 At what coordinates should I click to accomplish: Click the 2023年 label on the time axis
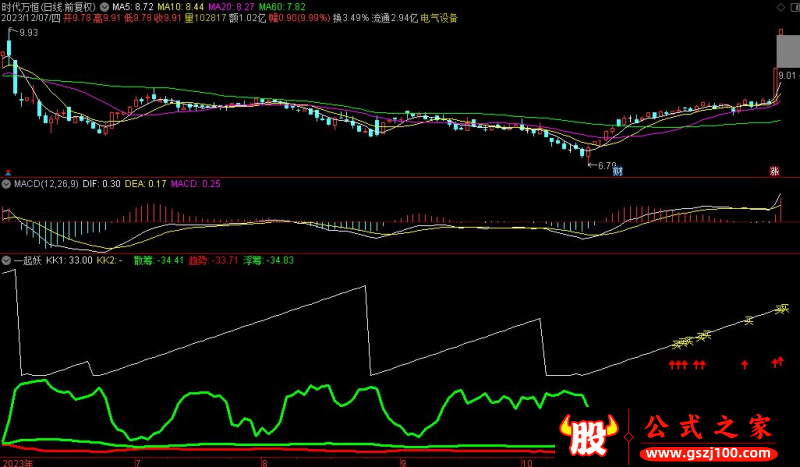tap(17, 462)
